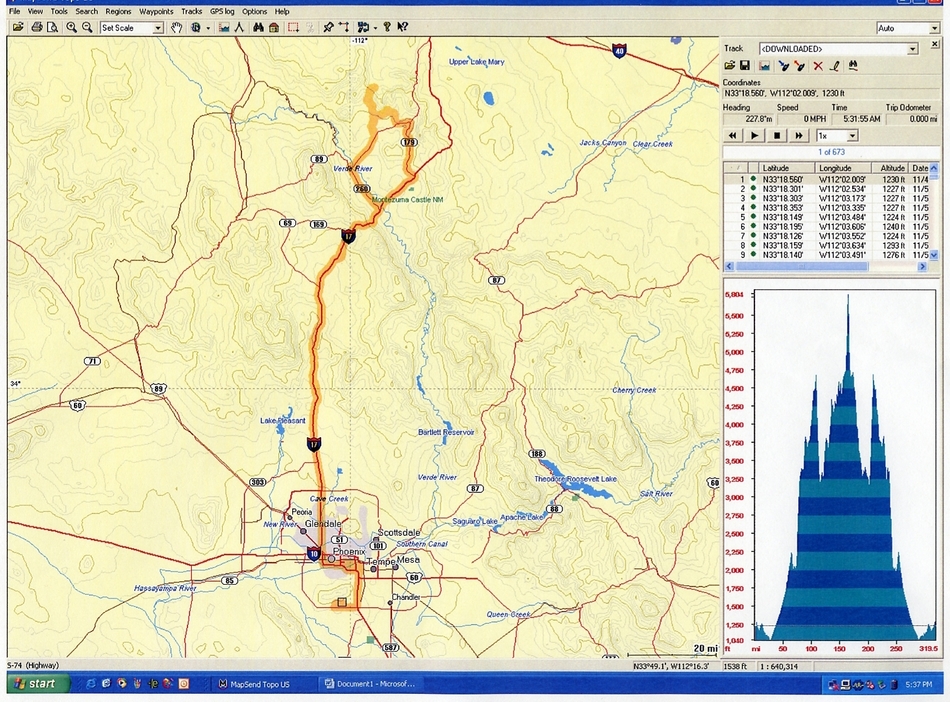Open the dropdown next to GPS transfer icon
The height and width of the screenshot is (702, 950).
click(375, 28)
